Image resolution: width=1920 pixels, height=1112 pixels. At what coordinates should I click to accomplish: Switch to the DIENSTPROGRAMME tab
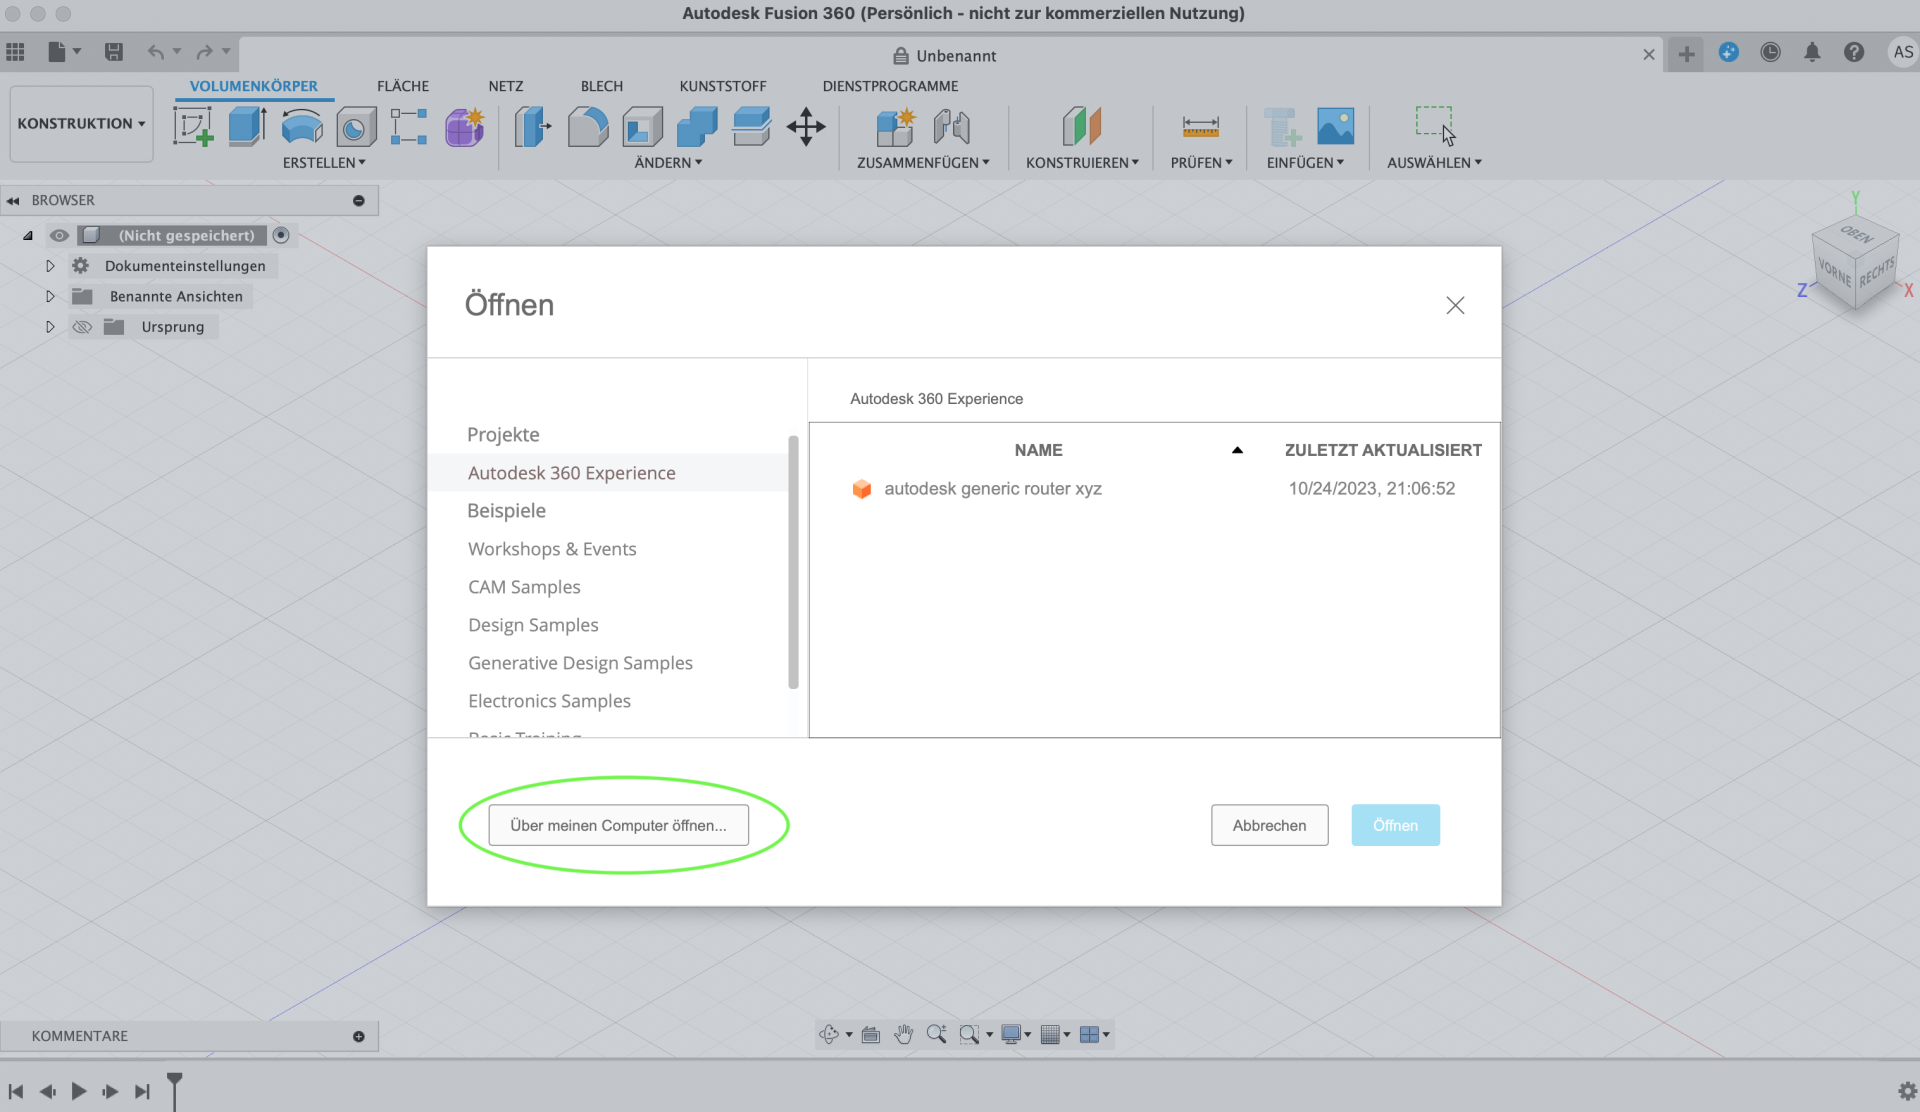click(890, 86)
